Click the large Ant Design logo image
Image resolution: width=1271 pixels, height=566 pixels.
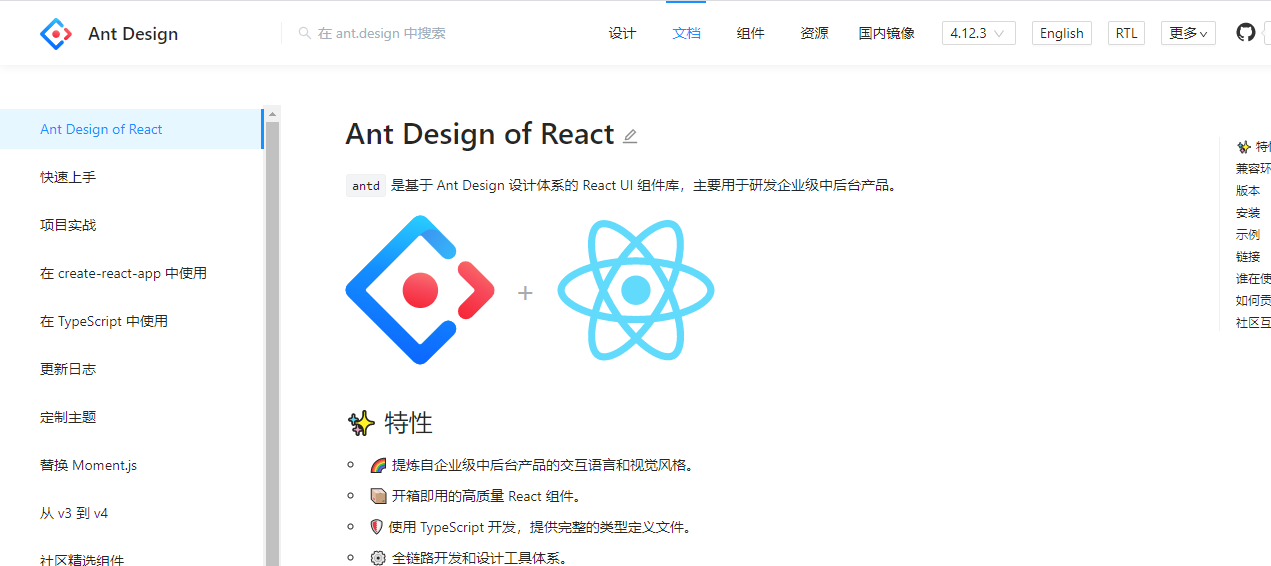pyautogui.click(x=420, y=290)
